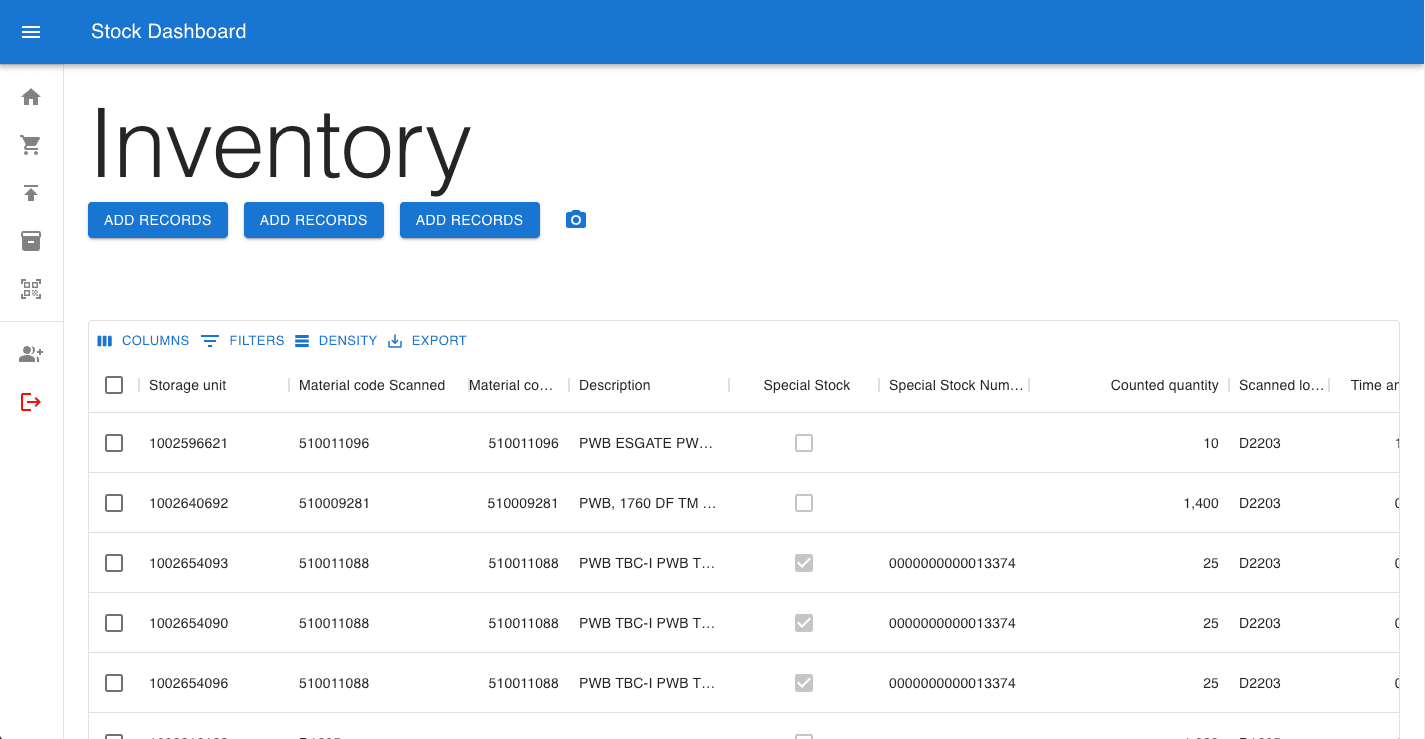Click the upload arrow sidebar icon
1425x739 pixels.
coord(31,193)
